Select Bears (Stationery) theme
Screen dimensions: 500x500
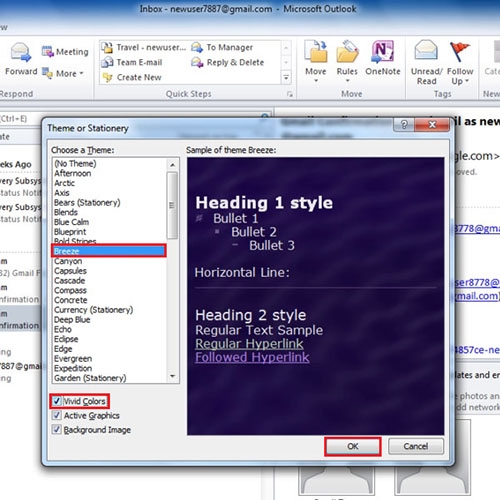(87, 203)
